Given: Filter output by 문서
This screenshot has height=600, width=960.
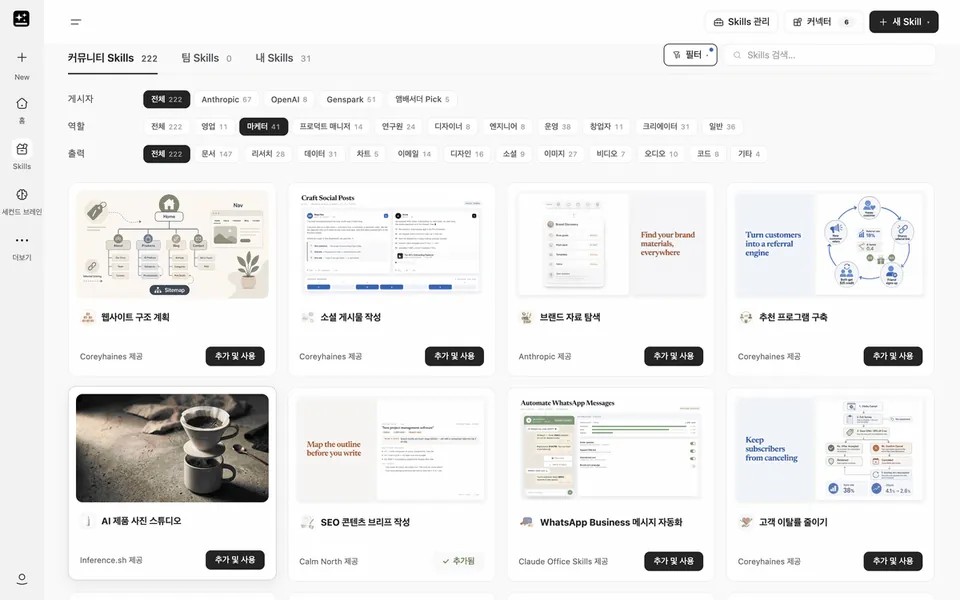Looking at the screenshot, I should [x=217, y=154].
